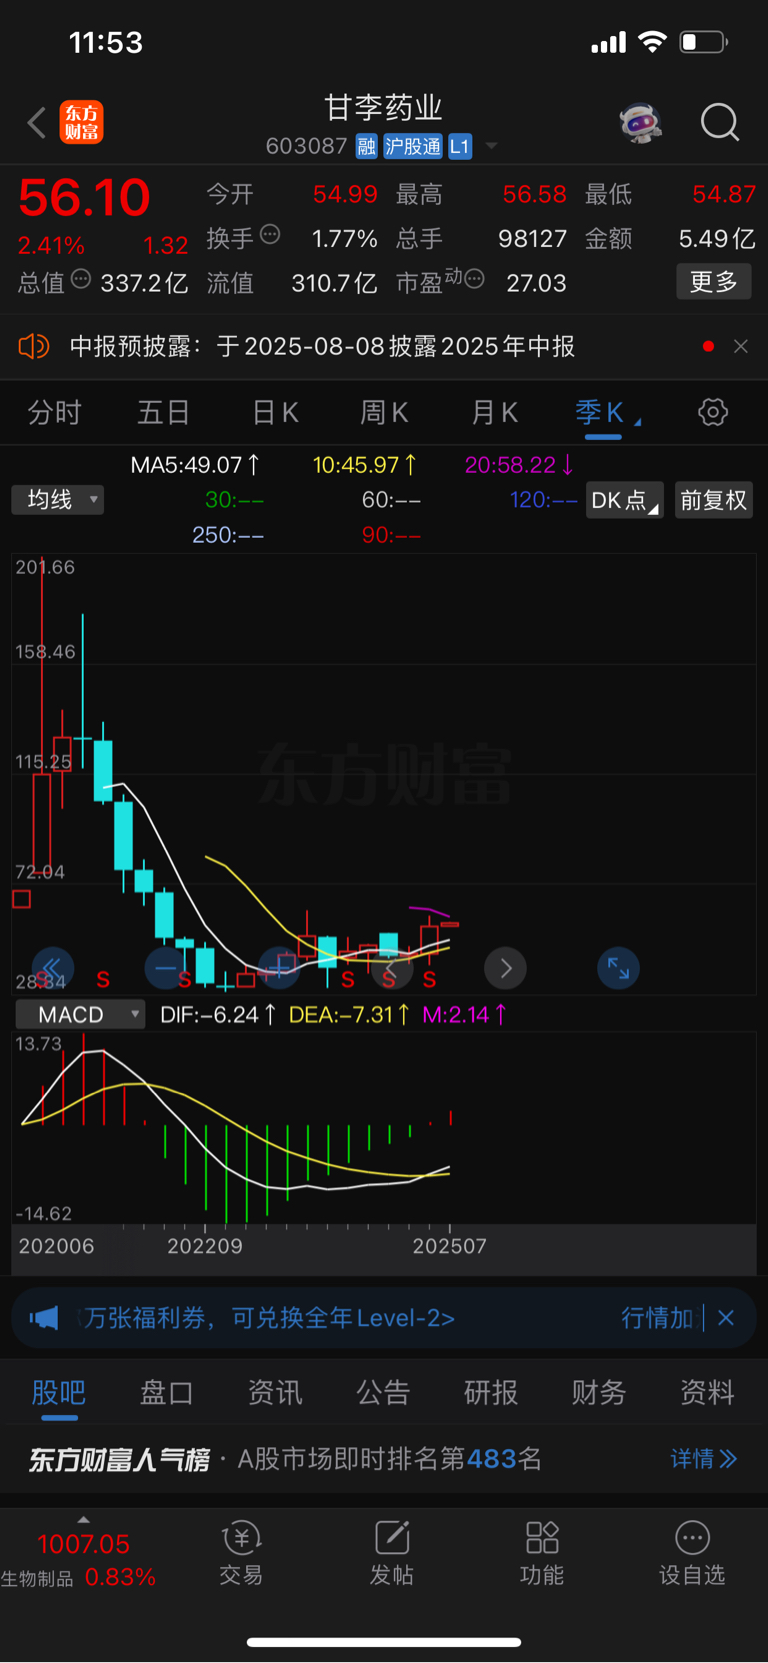768x1663 pixels.
Task: Switch to 分时 chart tab
Action: click(54, 412)
